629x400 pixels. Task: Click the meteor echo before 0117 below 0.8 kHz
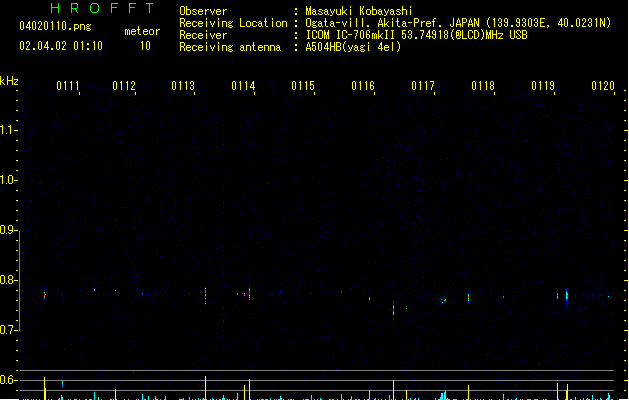pyautogui.click(x=394, y=310)
